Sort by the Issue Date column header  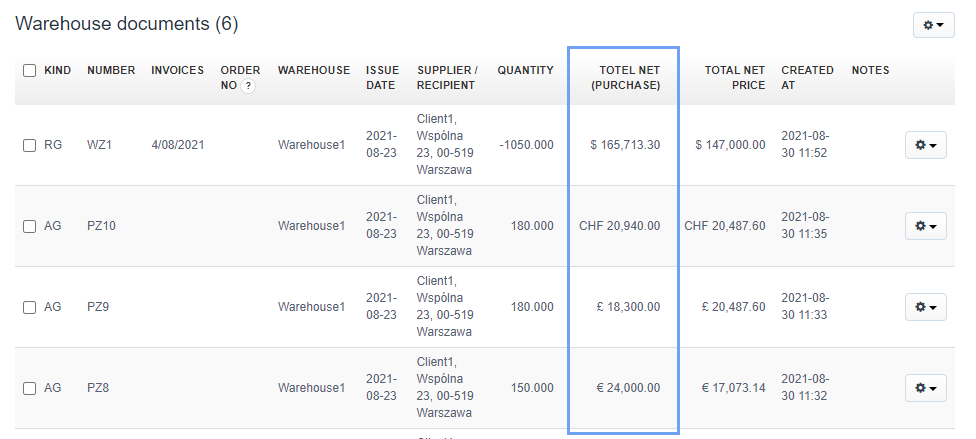[382, 78]
